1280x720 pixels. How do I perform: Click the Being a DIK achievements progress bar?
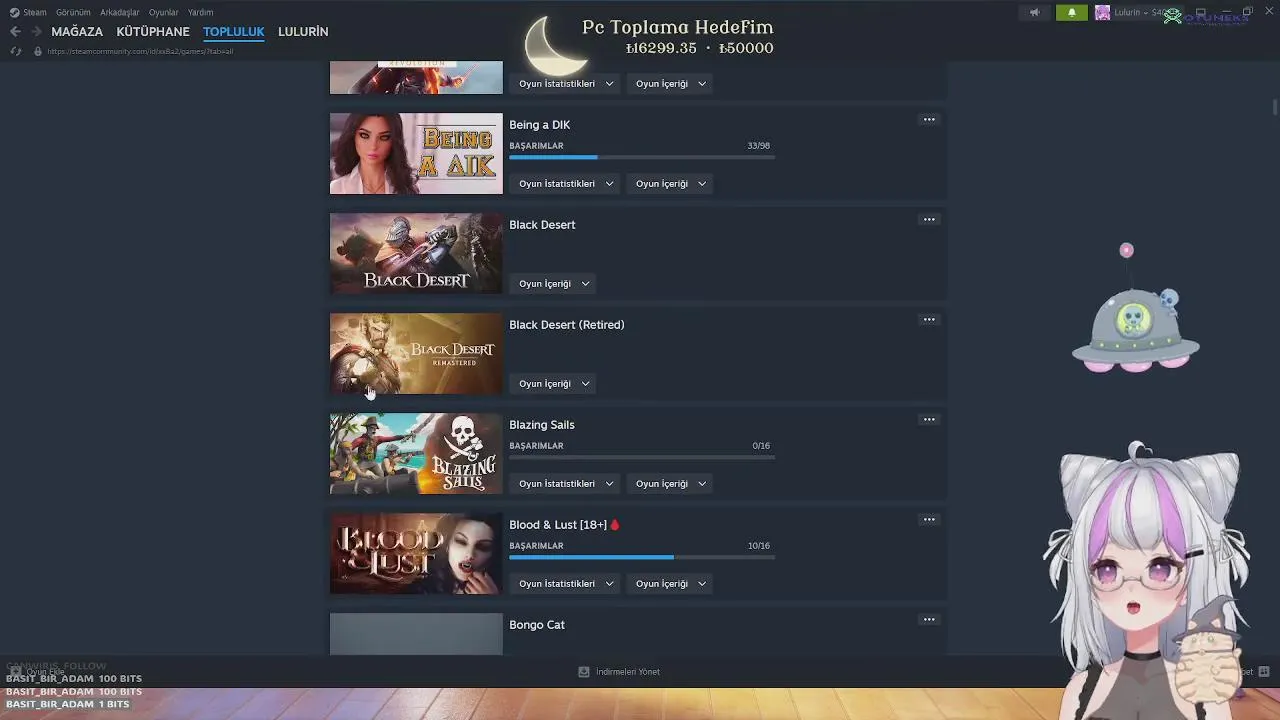[x=642, y=157]
